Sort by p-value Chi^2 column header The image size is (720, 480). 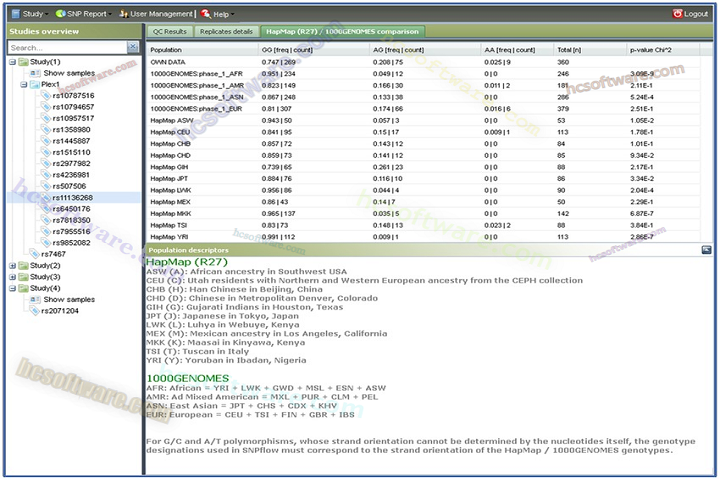[x=663, y=50]
